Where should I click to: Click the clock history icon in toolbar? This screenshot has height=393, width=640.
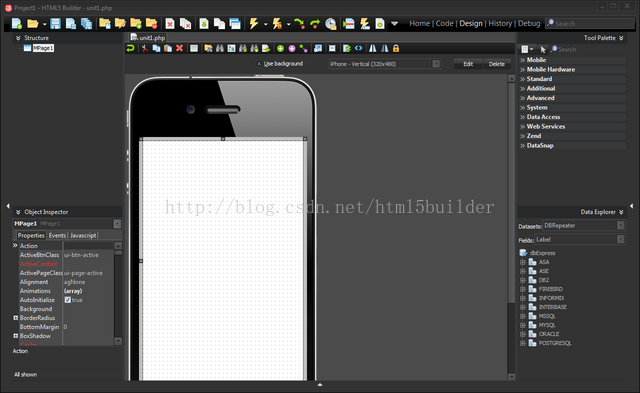click(331, 24)
